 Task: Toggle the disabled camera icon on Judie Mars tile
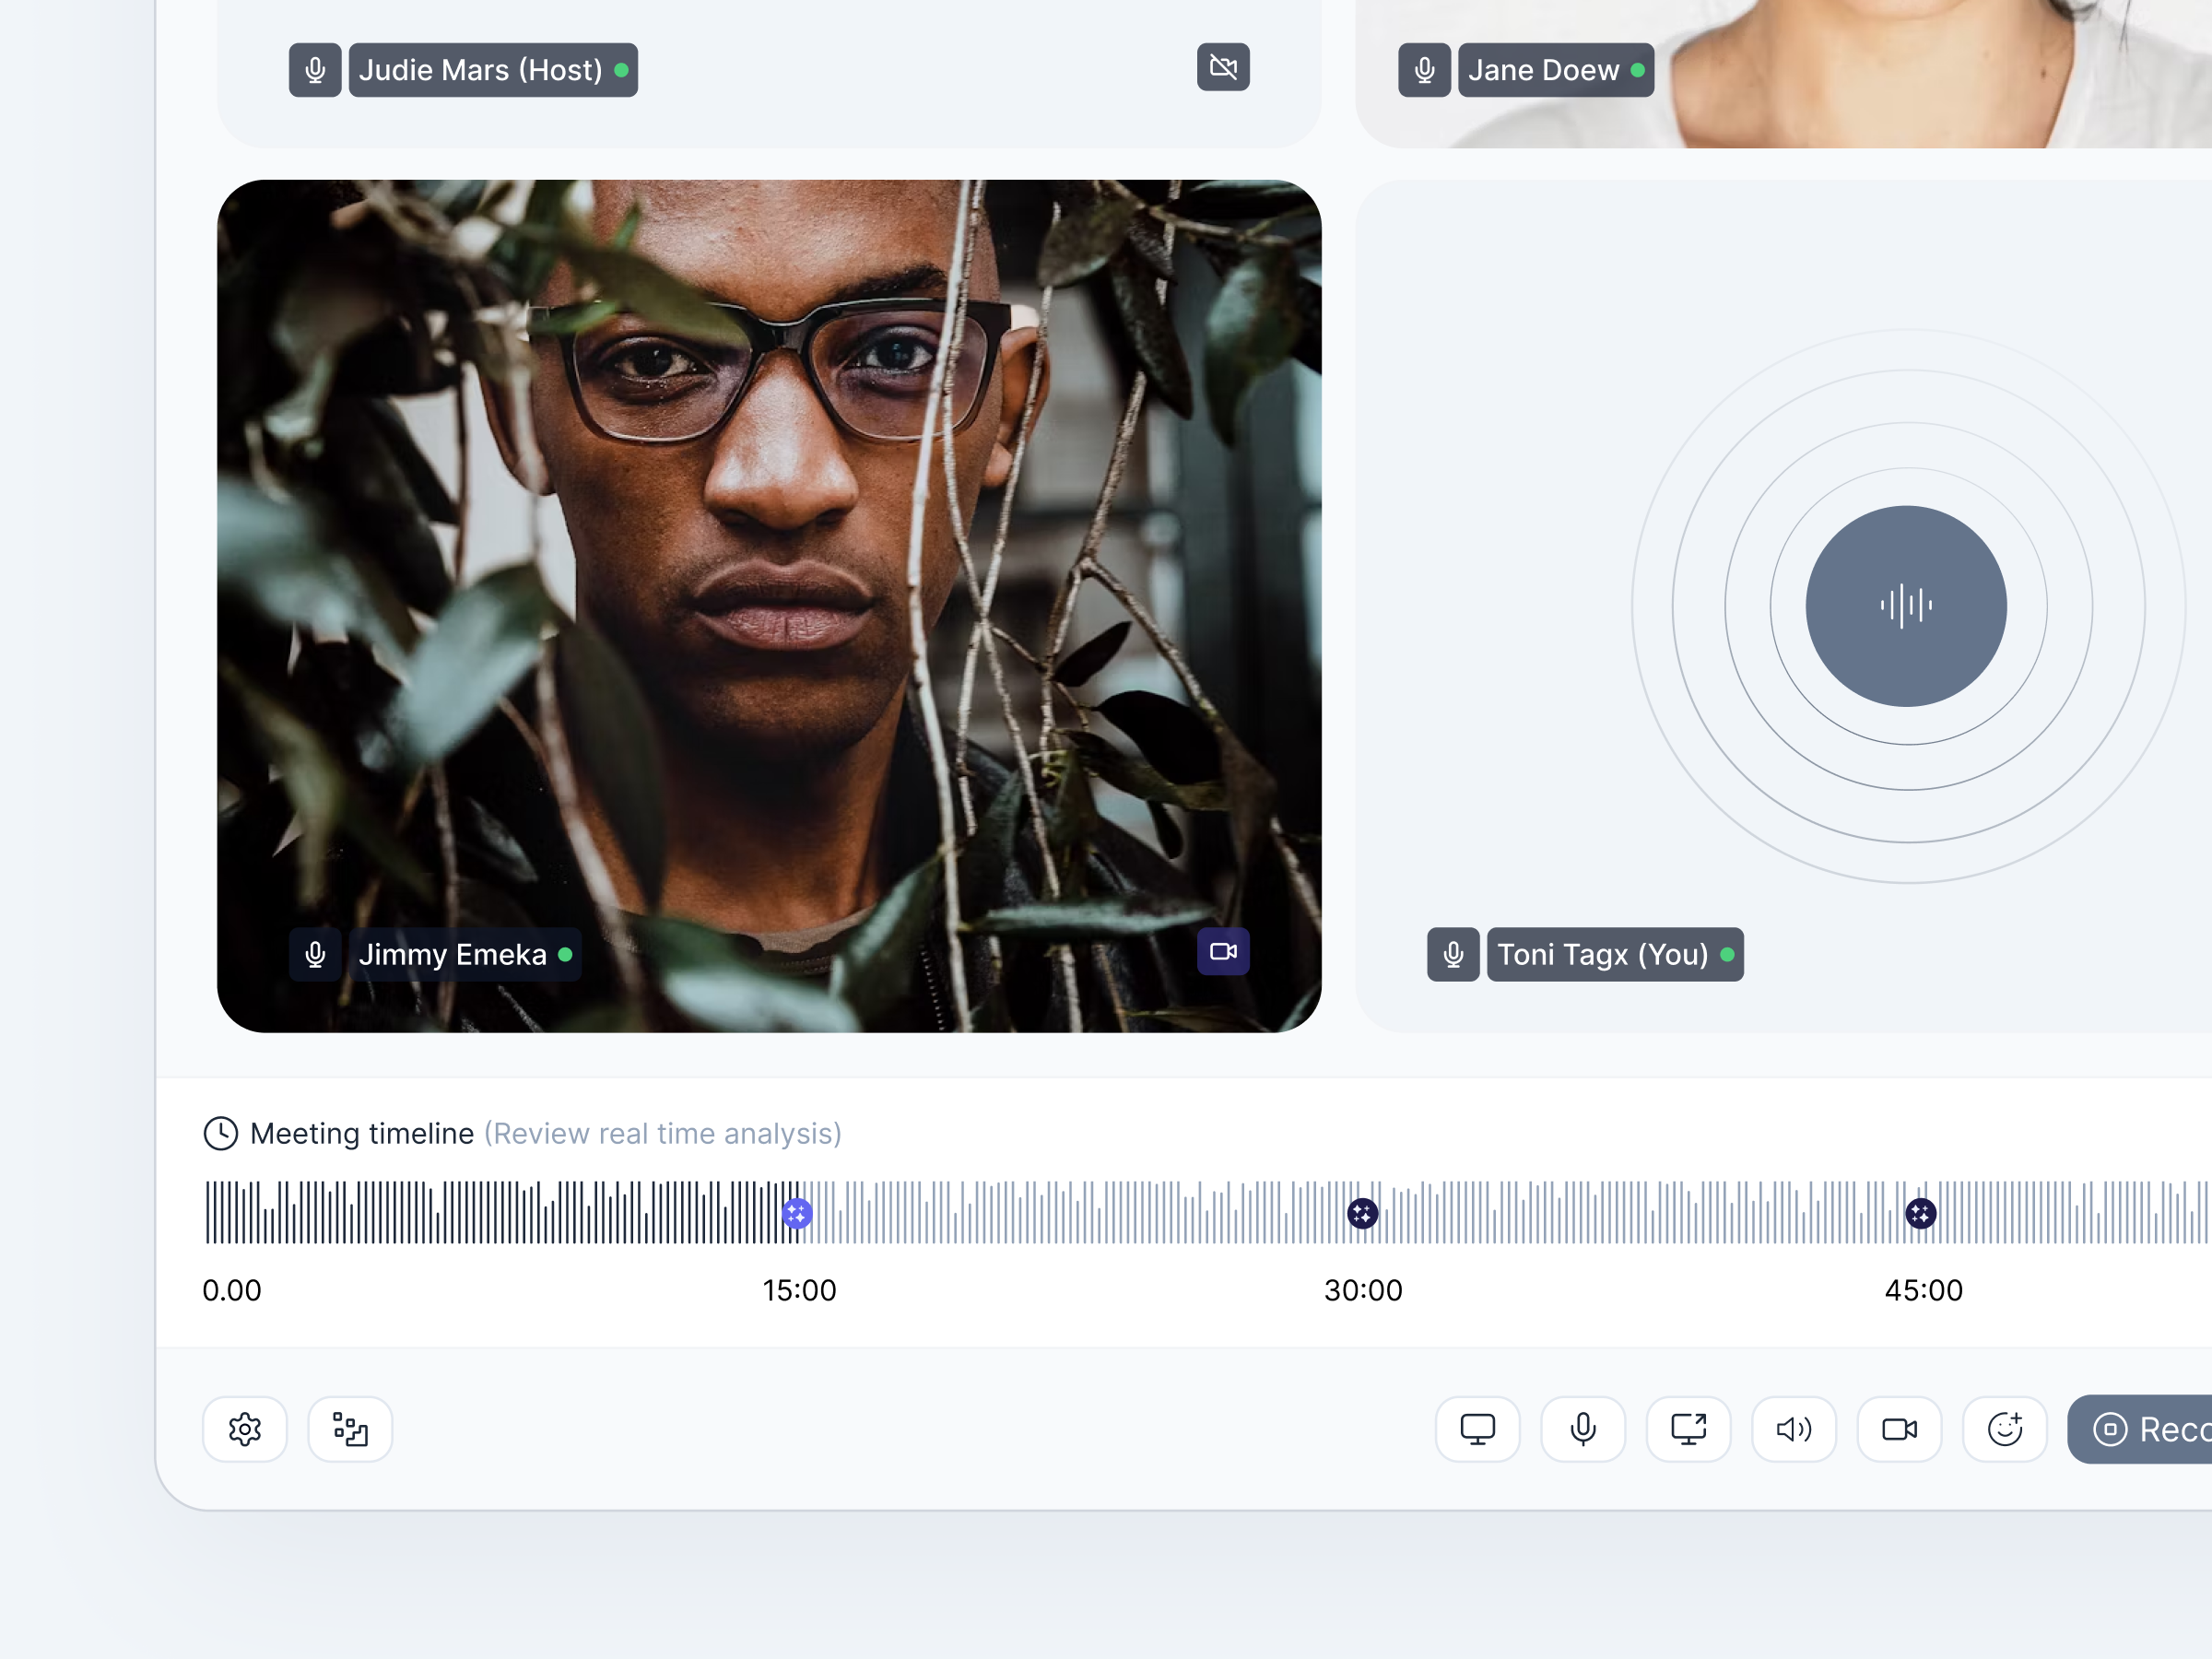coord(1223,67)
